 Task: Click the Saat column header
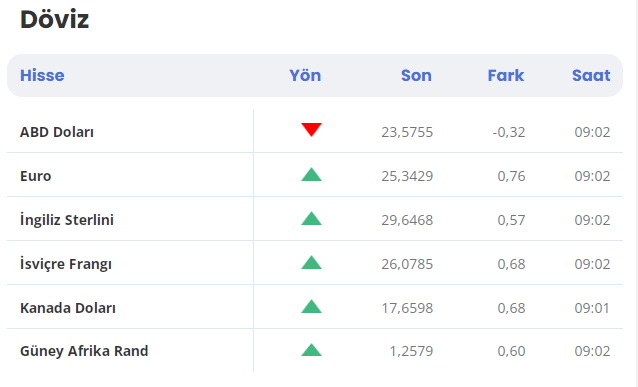[591, 75]
